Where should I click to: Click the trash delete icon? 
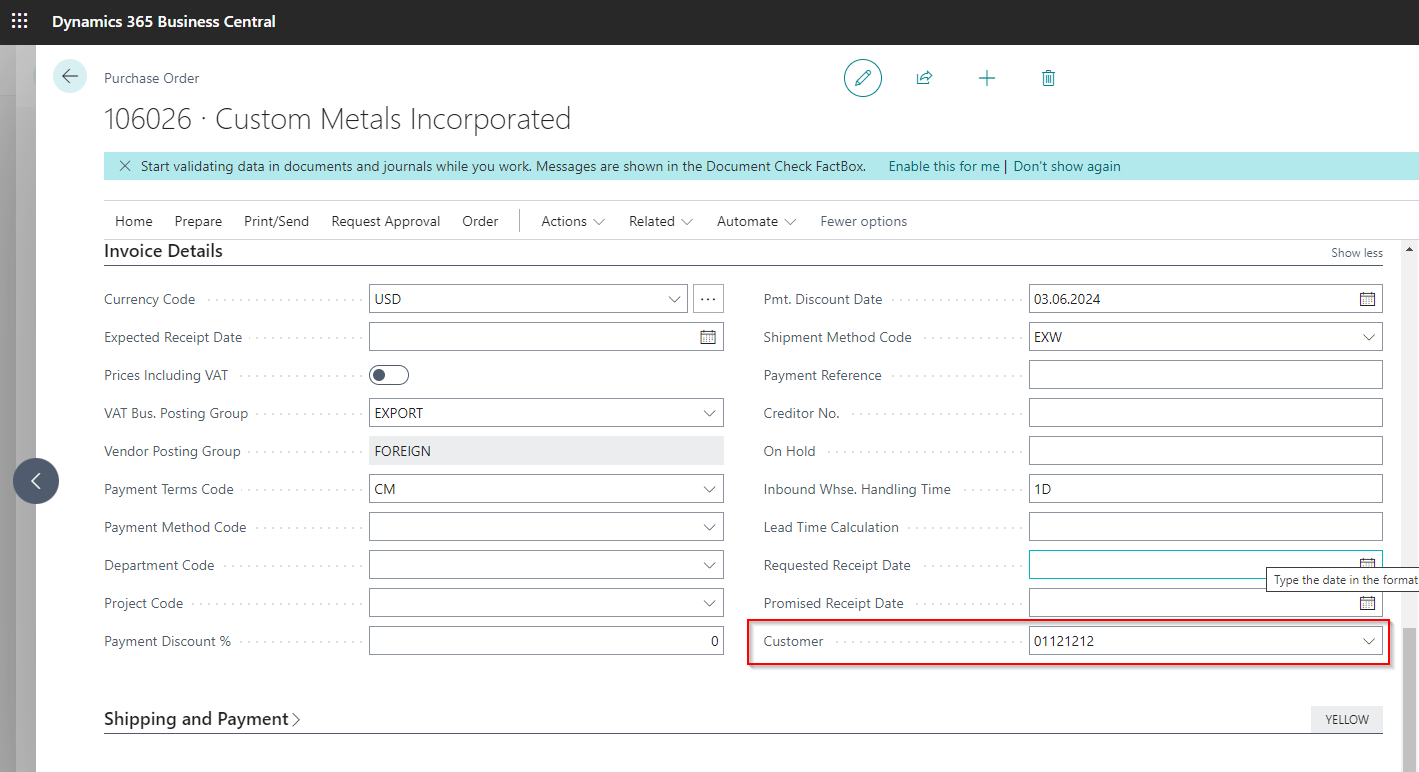click(x=1048, y=78)
